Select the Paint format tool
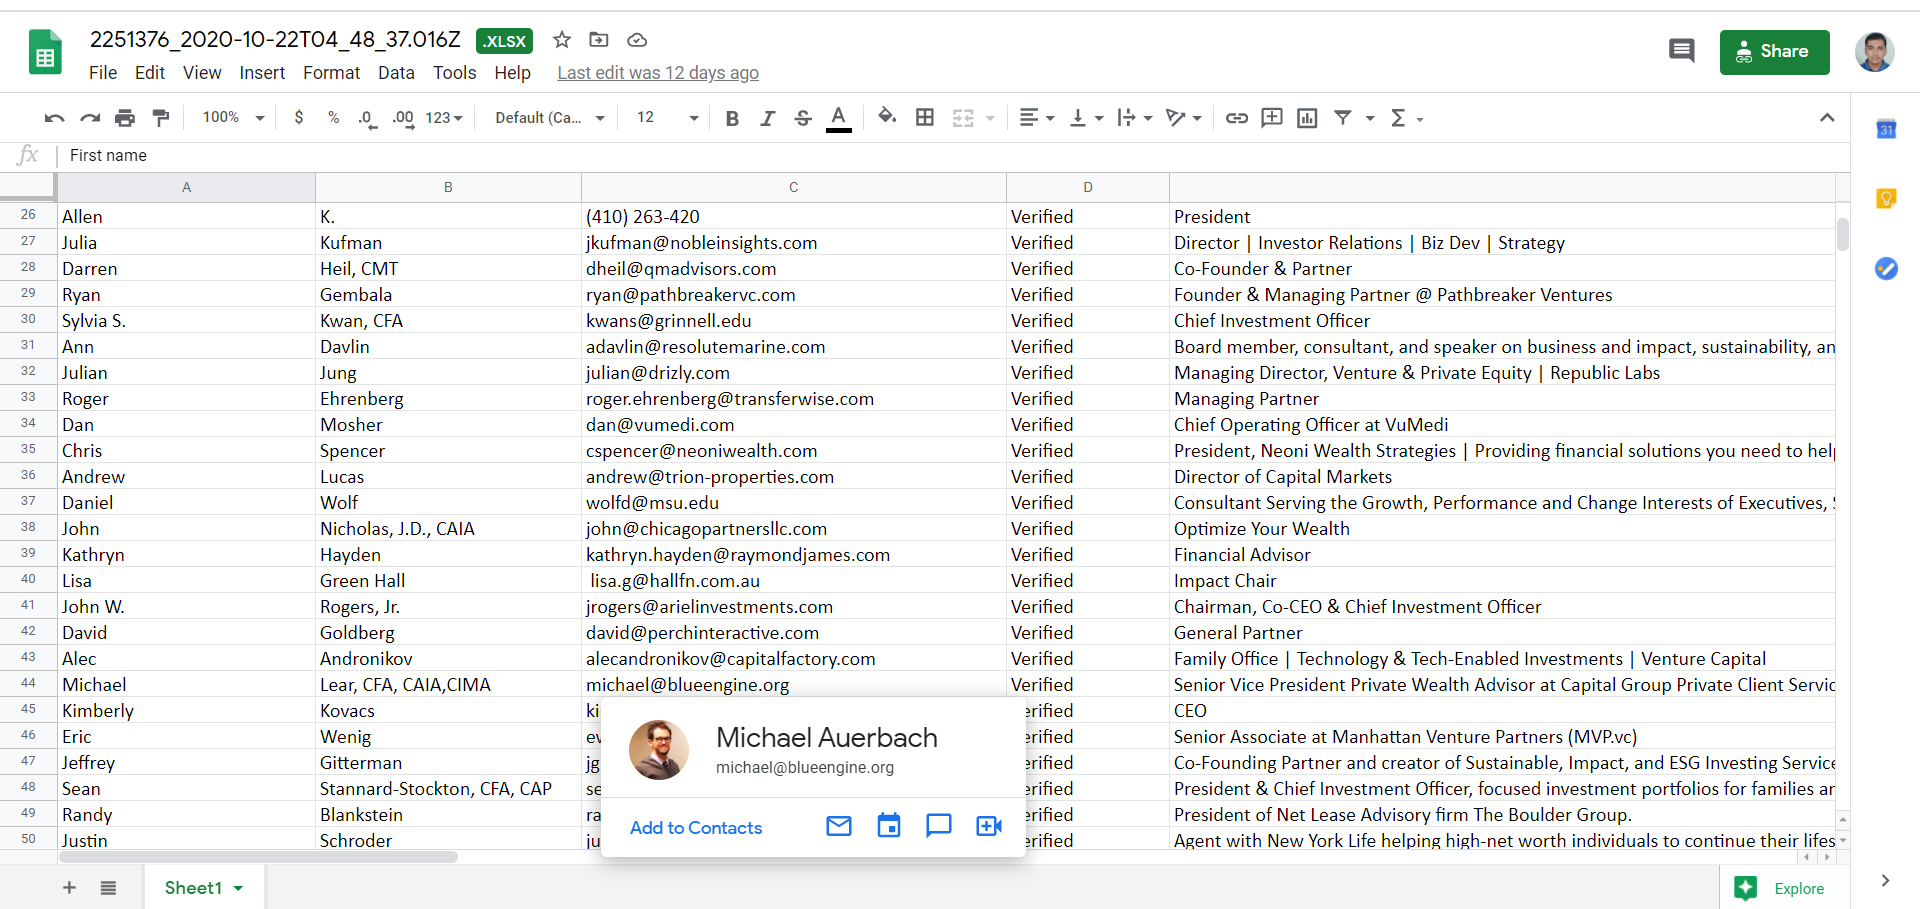1920x909 pixels. coord(160,117)
